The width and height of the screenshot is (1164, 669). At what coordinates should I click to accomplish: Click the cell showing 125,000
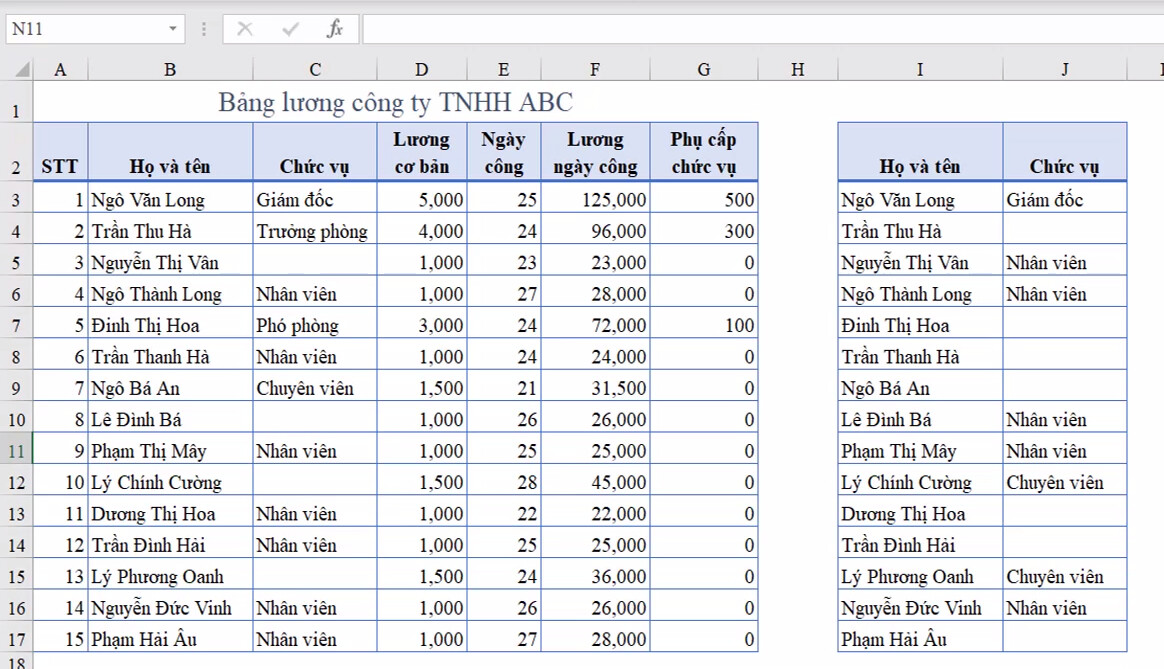tap(595, 199)
